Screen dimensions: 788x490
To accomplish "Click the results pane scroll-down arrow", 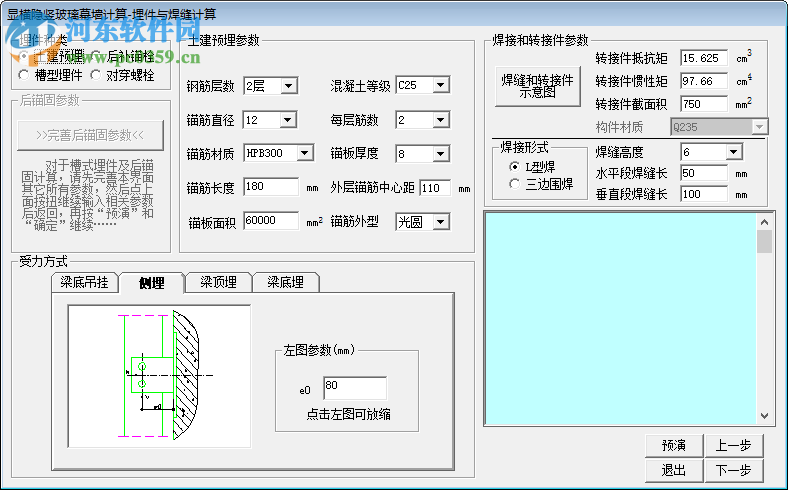I will (764, 416).
